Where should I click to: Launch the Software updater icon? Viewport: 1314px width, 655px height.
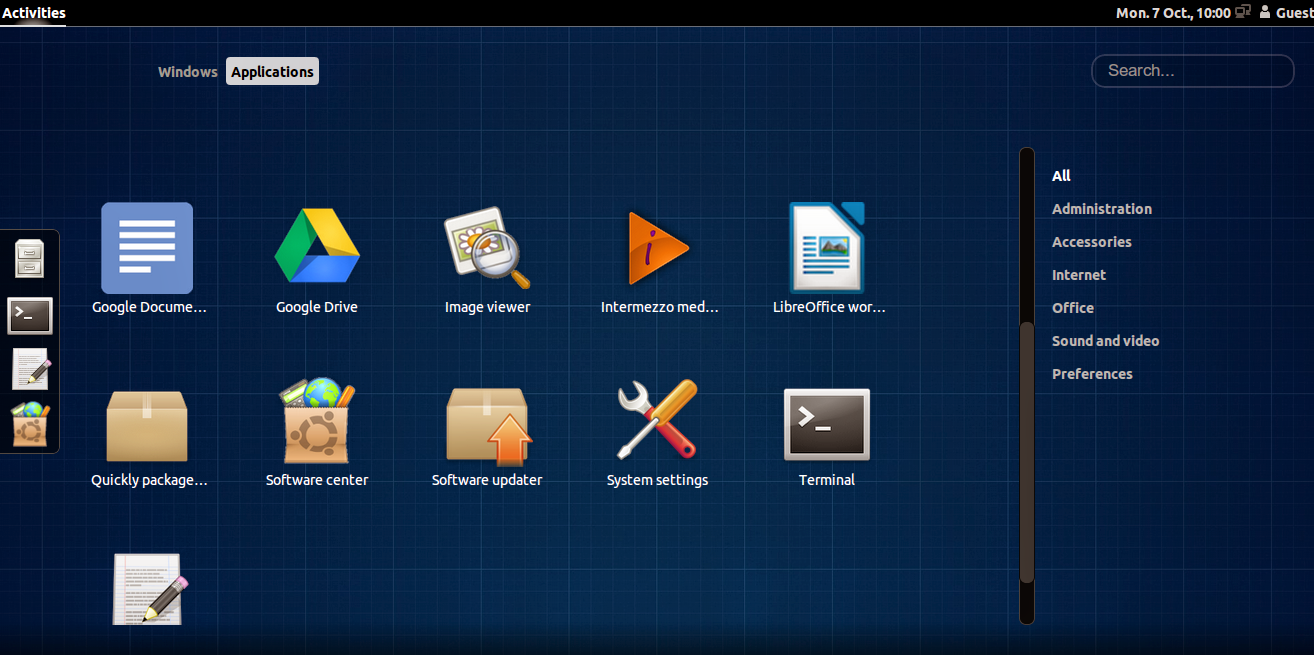[489, 427]
